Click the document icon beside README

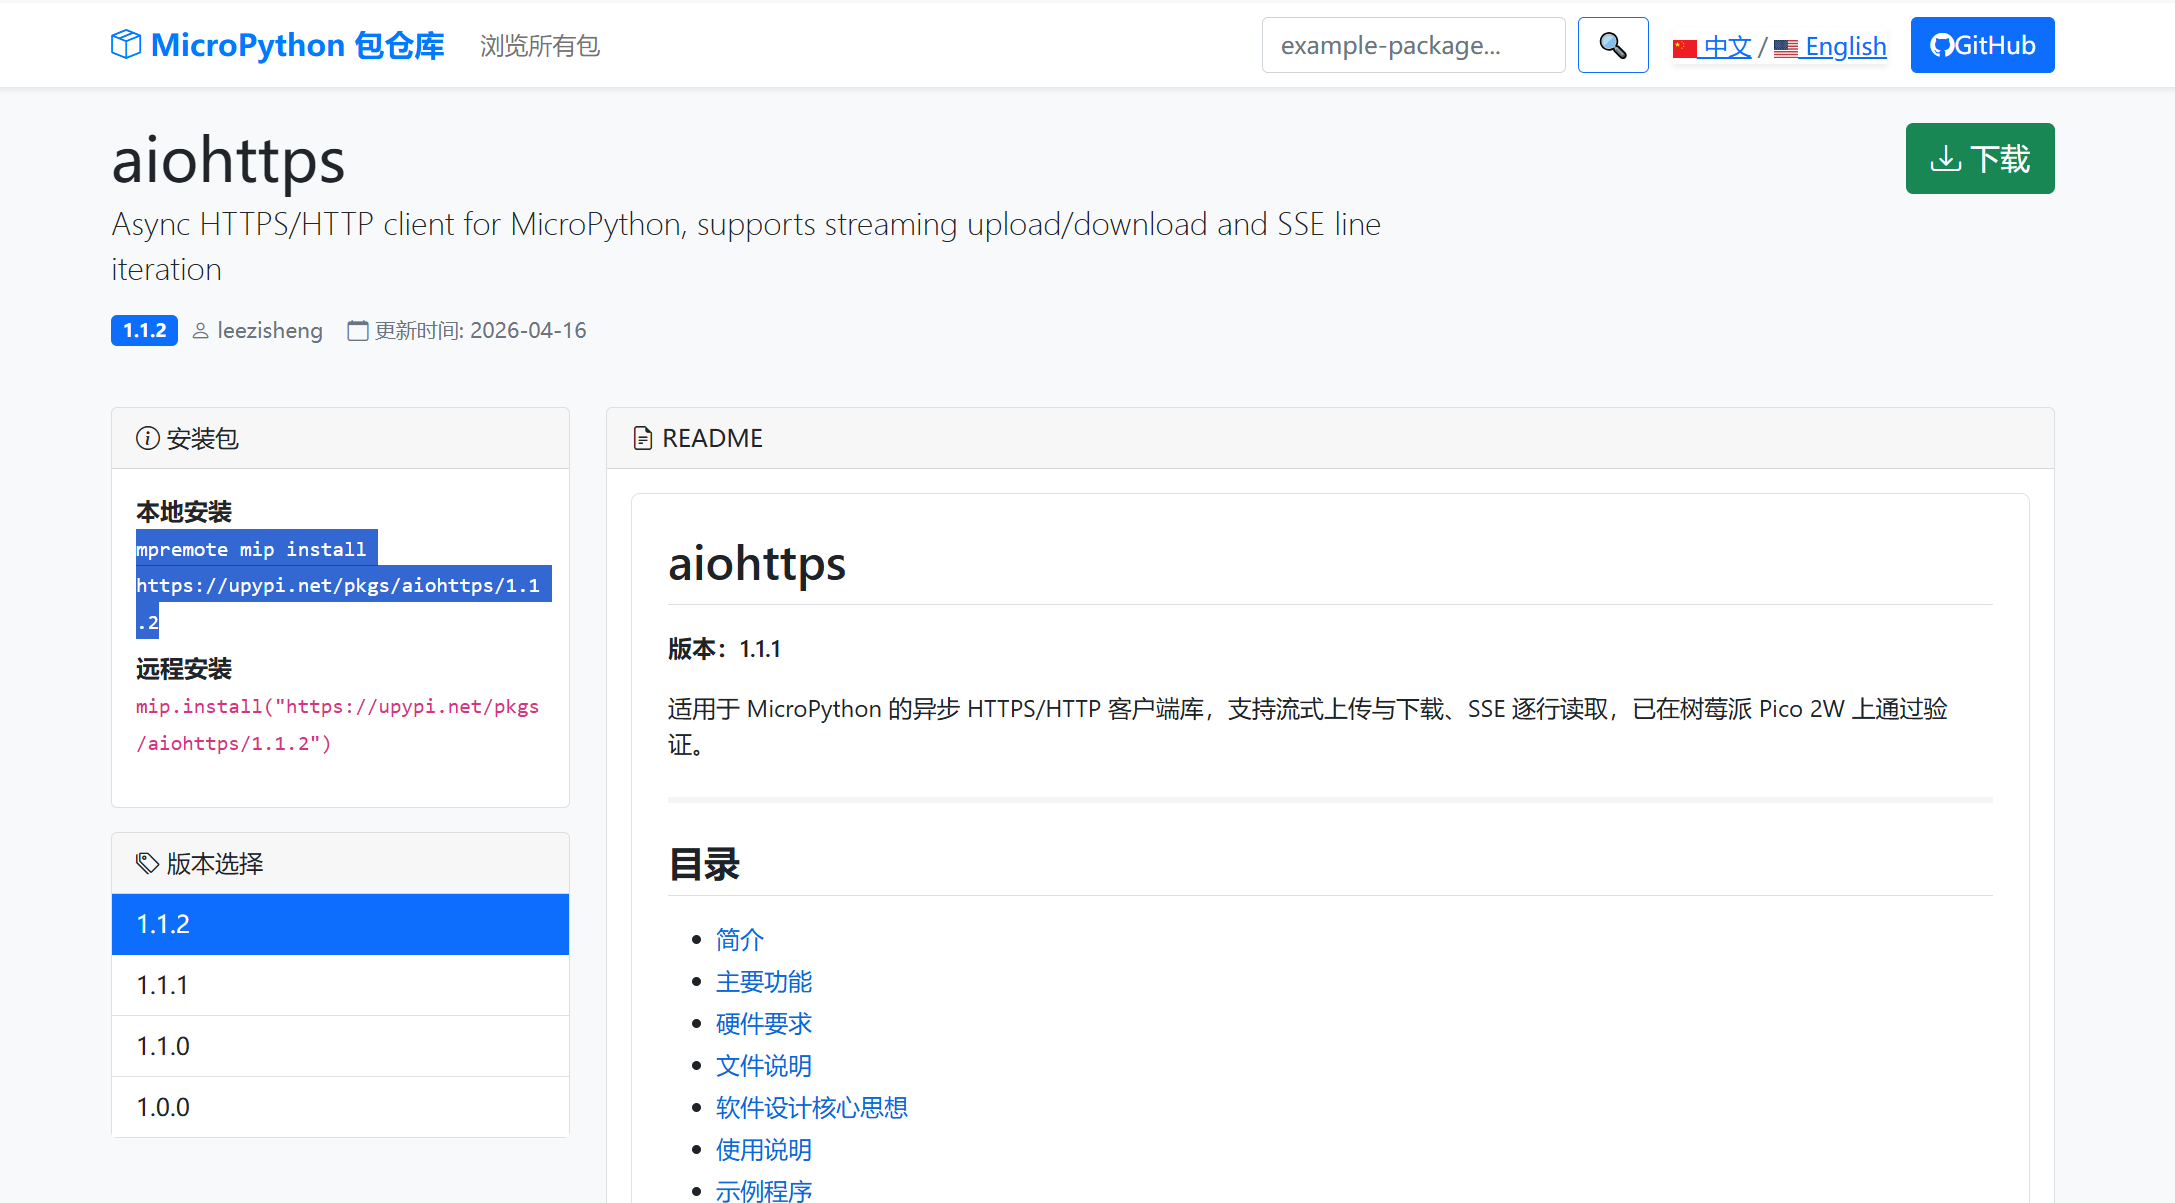pyautogui.click(x=643, y=438)
